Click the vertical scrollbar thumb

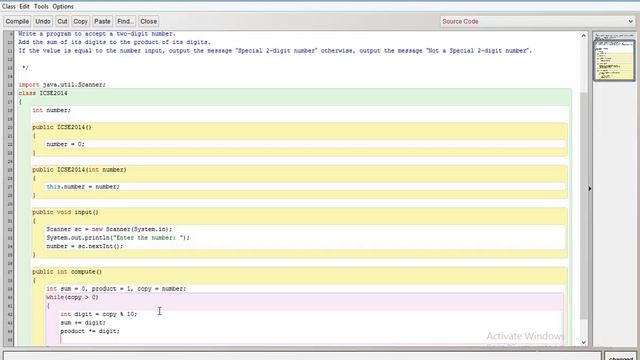[x=584, y=205]
